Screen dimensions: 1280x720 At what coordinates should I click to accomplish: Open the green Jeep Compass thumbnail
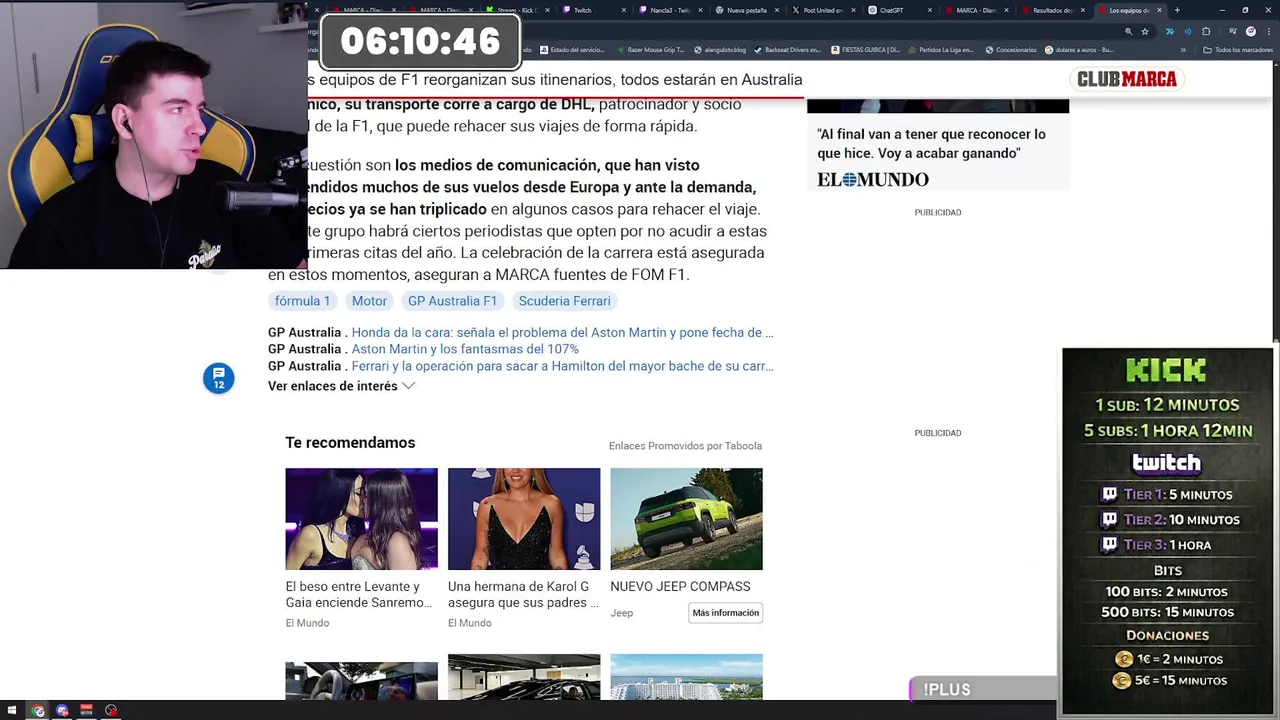point(686,519)
